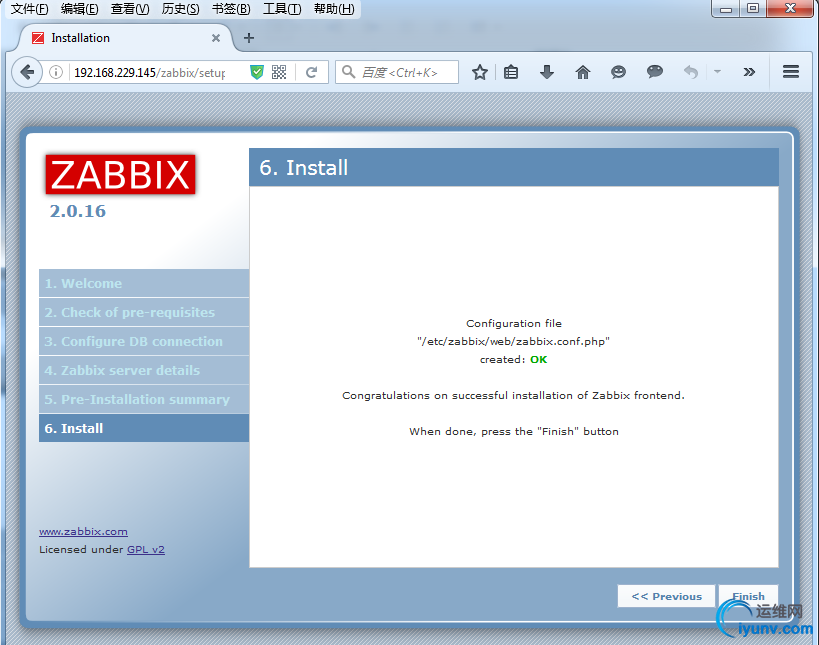Select the Installation tab
Viewport: 819px width, 645px height.
coord(125,38)
